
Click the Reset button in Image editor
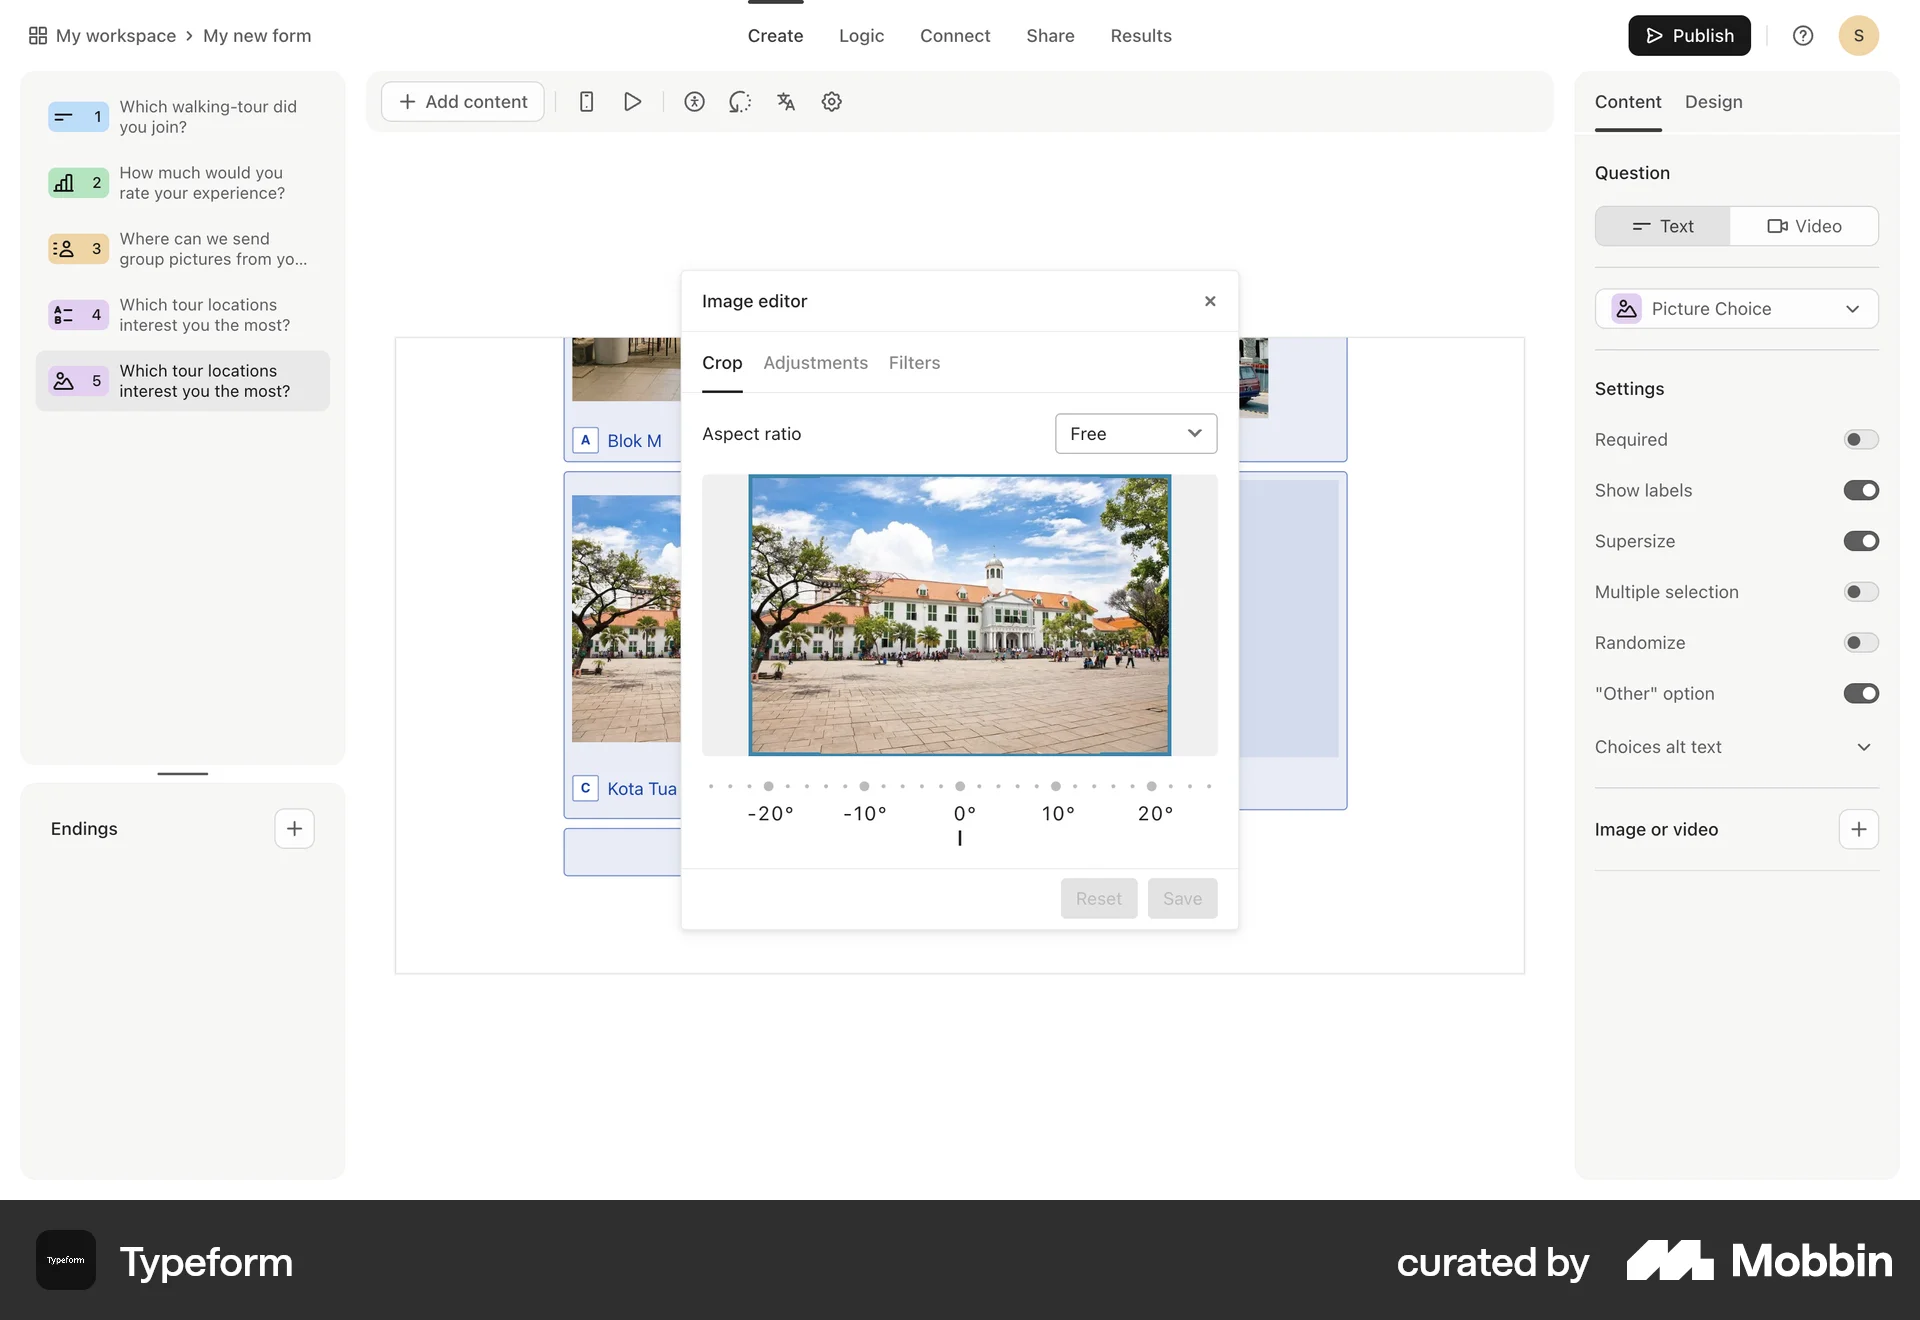click(x=1098, y=898)
